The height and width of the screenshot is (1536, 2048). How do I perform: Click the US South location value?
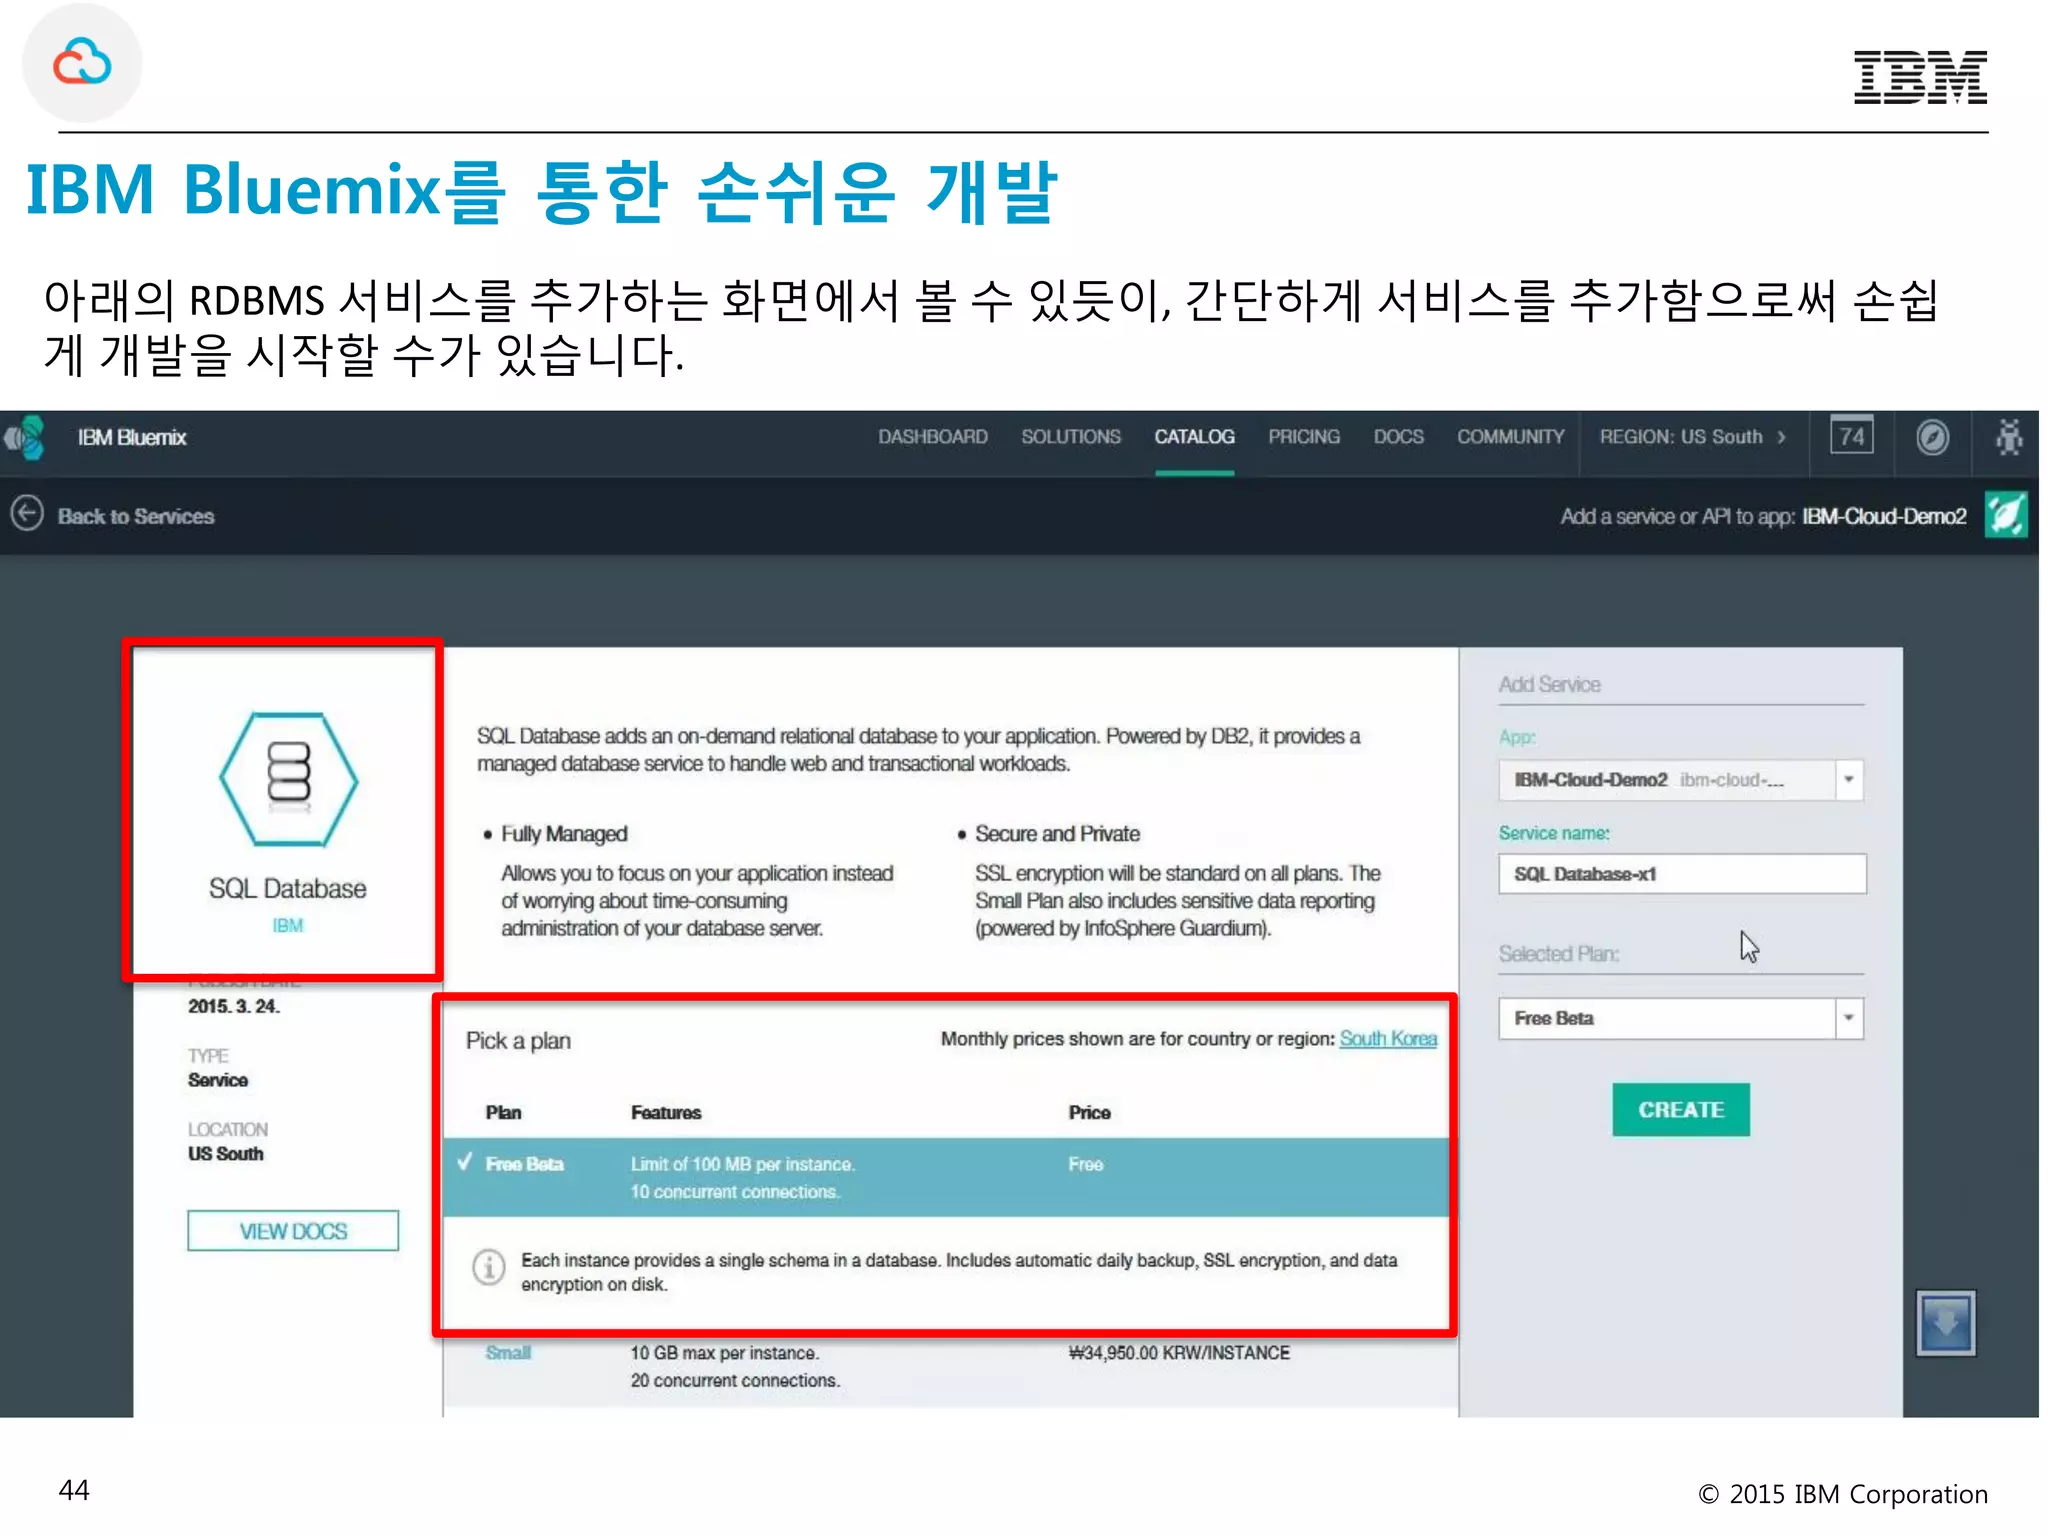coord(225,1154)
